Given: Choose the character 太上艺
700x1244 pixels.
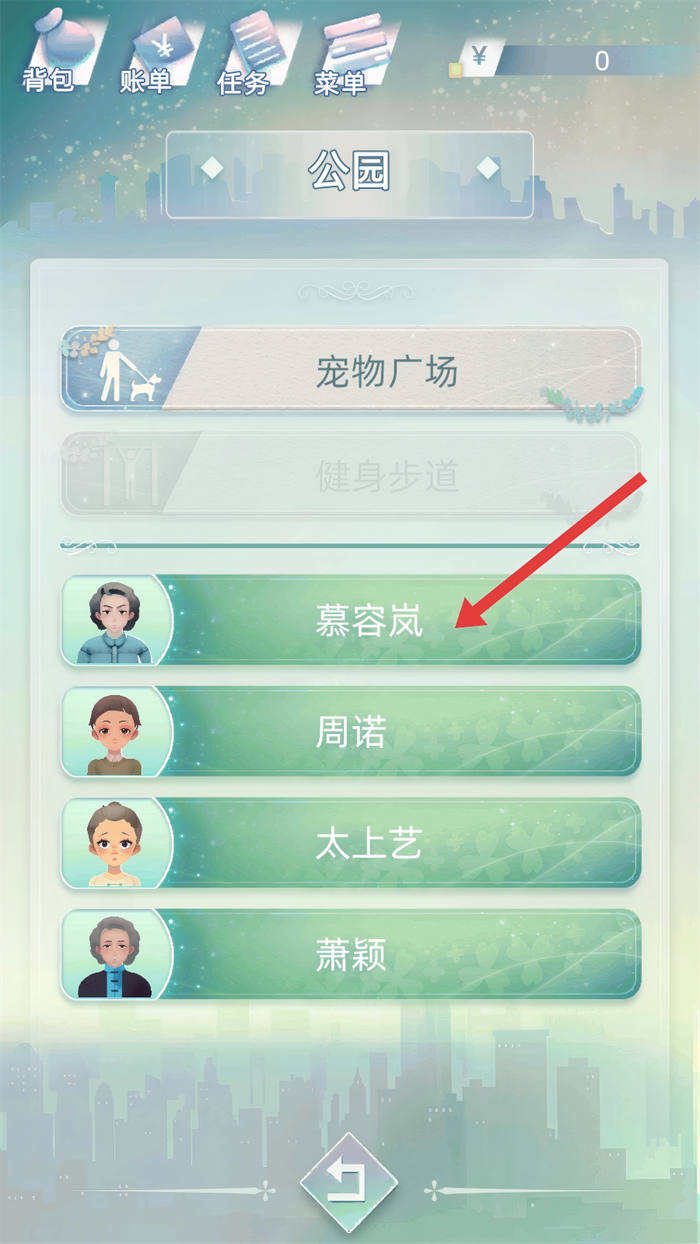Looking at the screenshot, I should coord(350,843).
